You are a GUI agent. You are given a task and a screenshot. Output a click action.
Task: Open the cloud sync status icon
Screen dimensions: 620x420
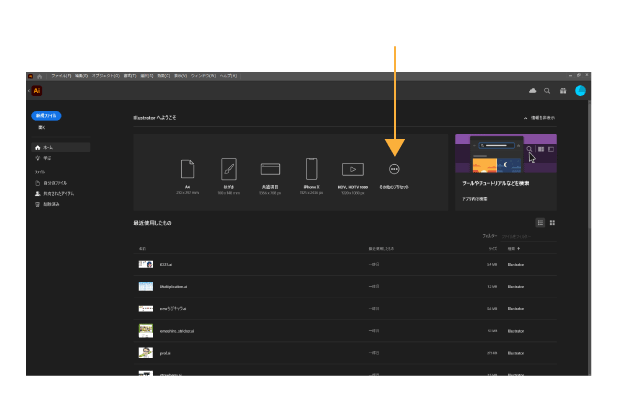tap(532, 90)
